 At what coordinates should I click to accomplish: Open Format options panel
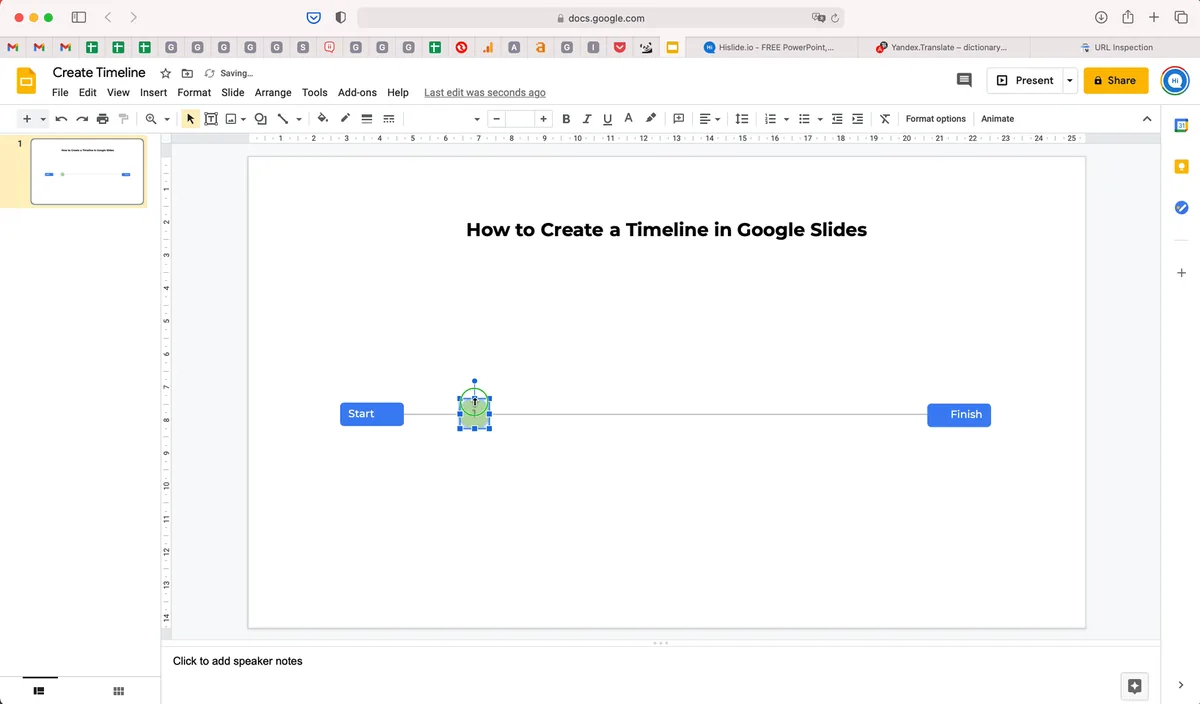pyautogui.click(x=936, y=119)
